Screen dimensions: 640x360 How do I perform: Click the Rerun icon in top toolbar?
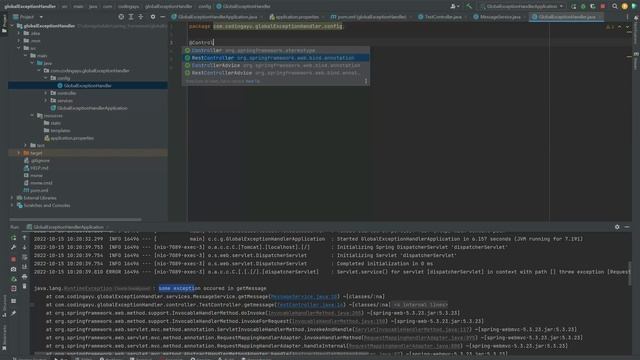pyautogui.click(x=573, y=7)
